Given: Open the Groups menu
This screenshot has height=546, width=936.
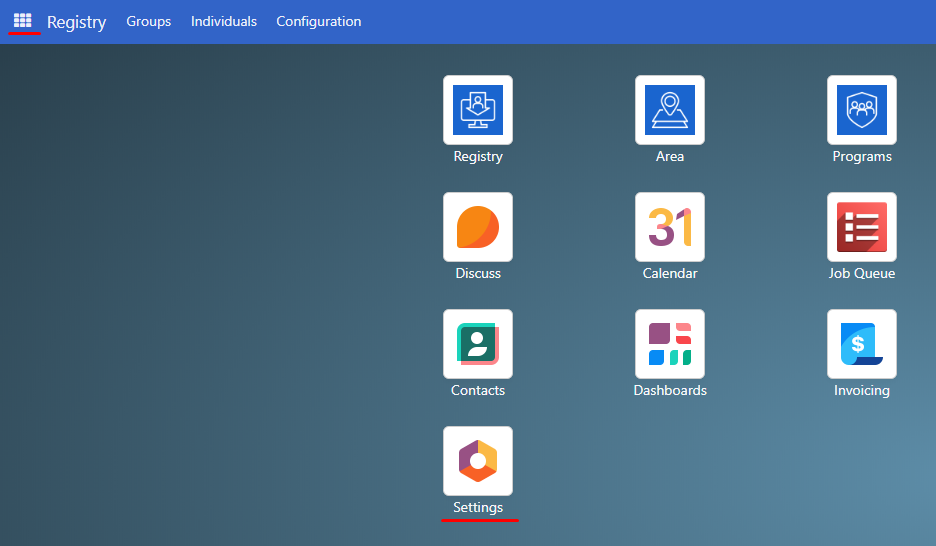Looking at the screenshot, I should [149, 21].
